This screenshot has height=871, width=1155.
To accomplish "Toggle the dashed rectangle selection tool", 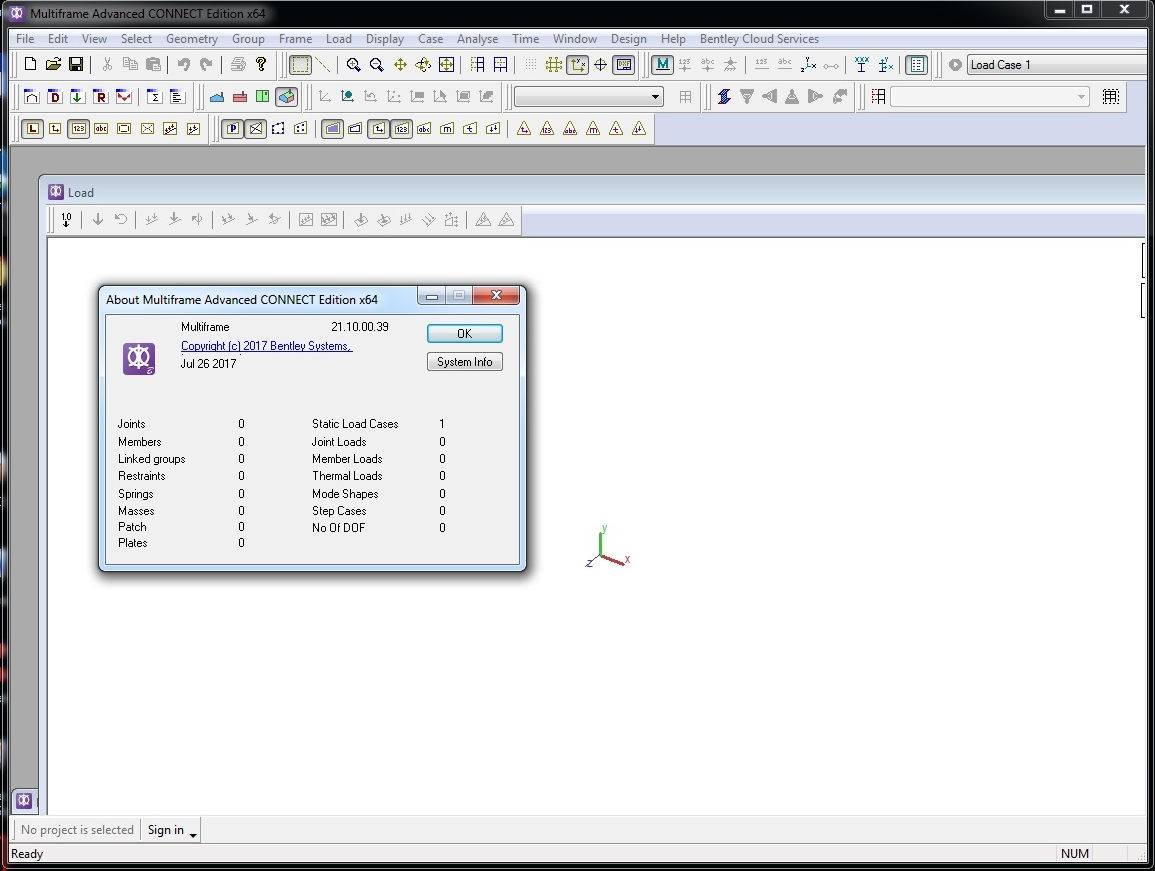I will 301,65.
